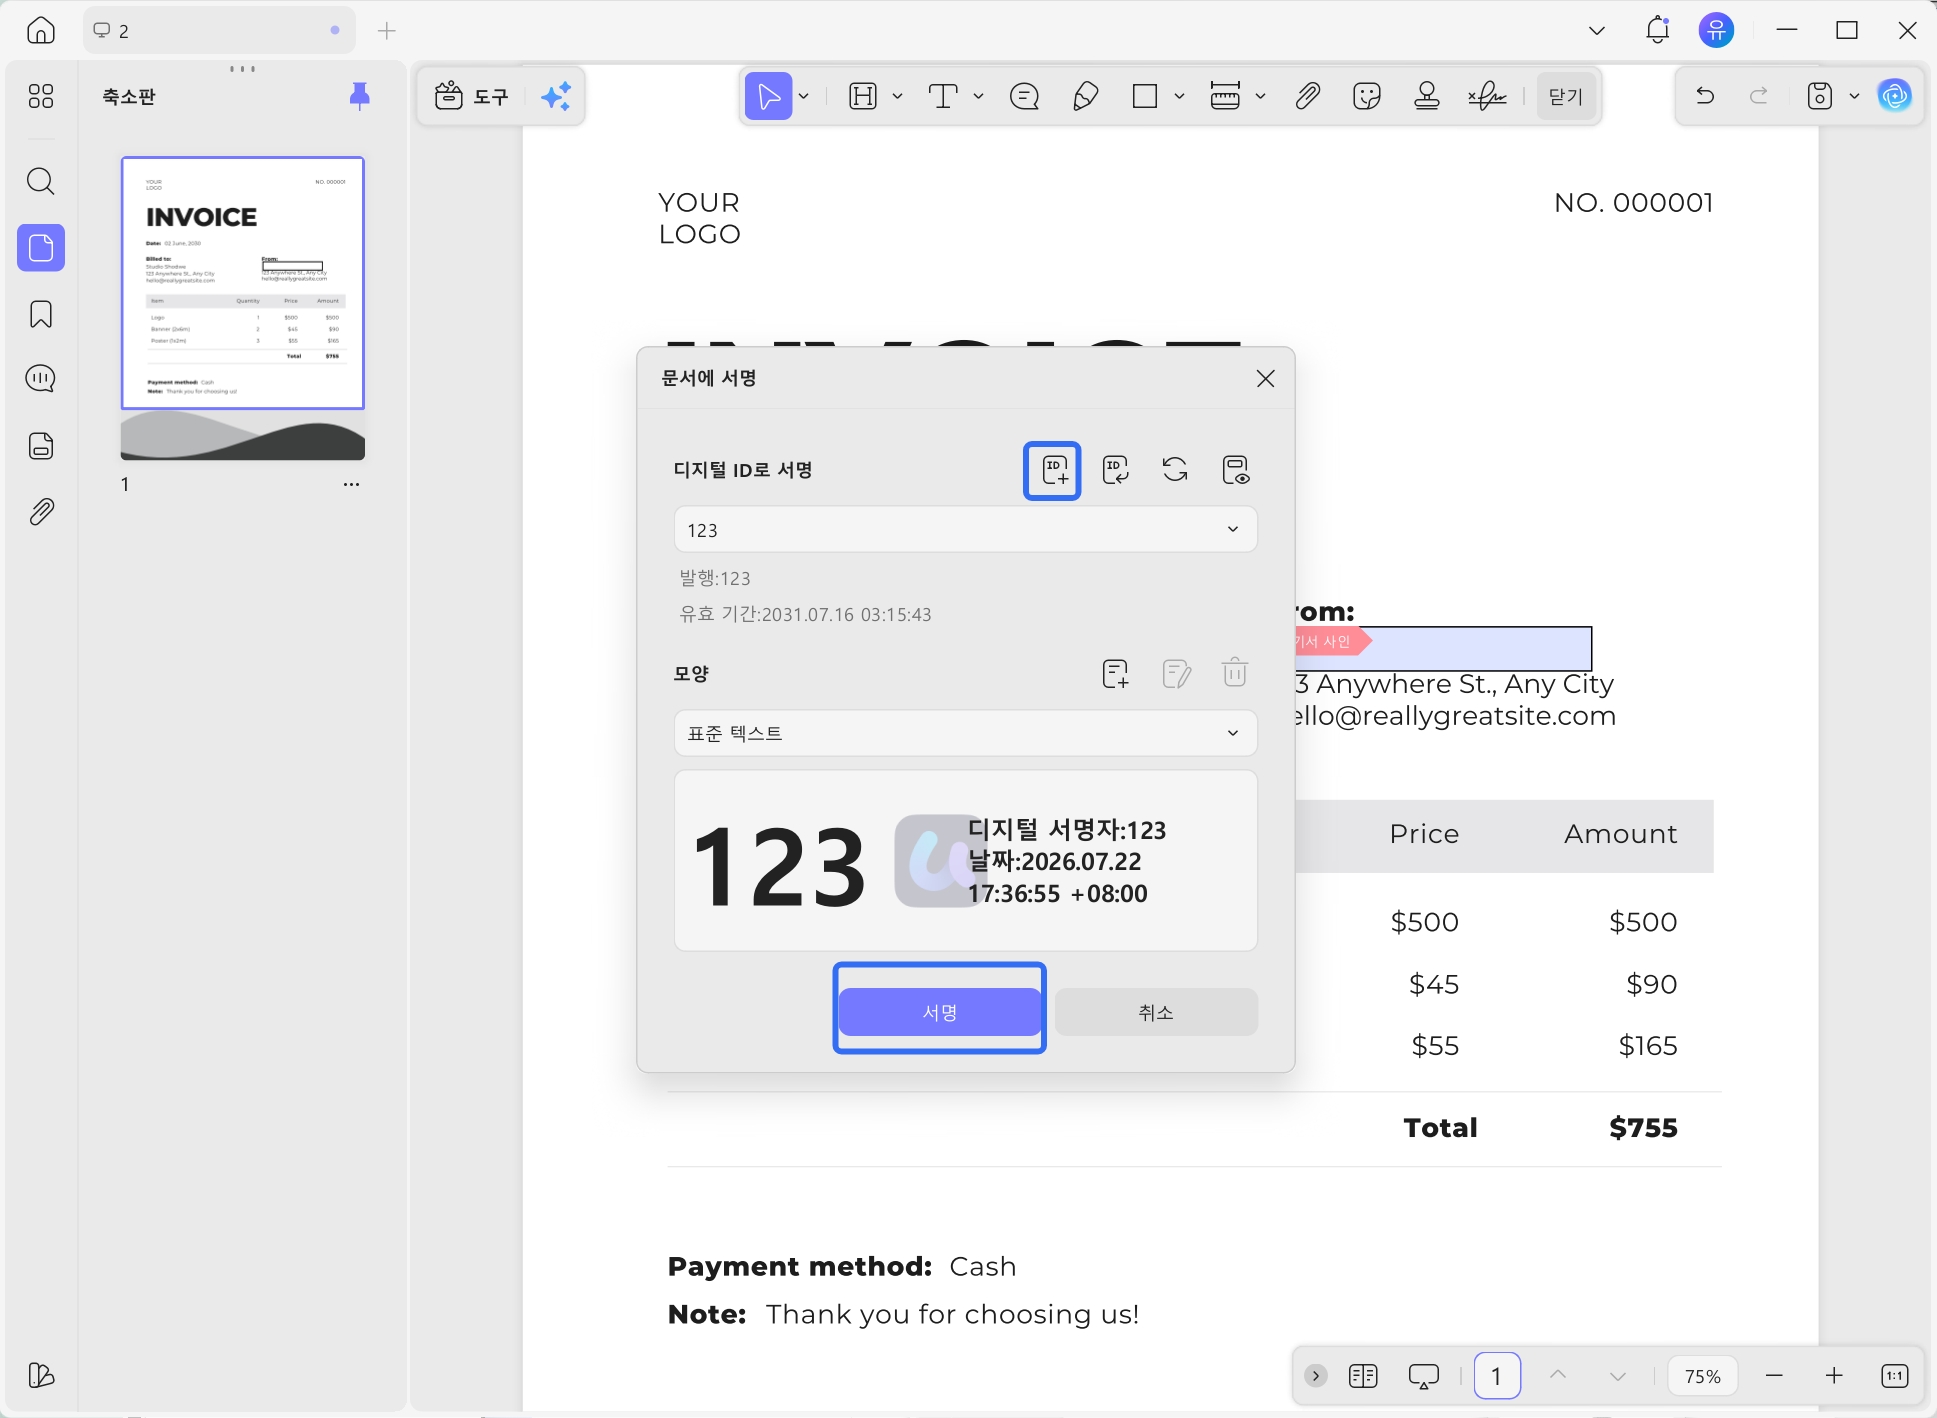Go to the Home icon in title bar
The image size is (1937, 1418).
click(x=41, y=30)
